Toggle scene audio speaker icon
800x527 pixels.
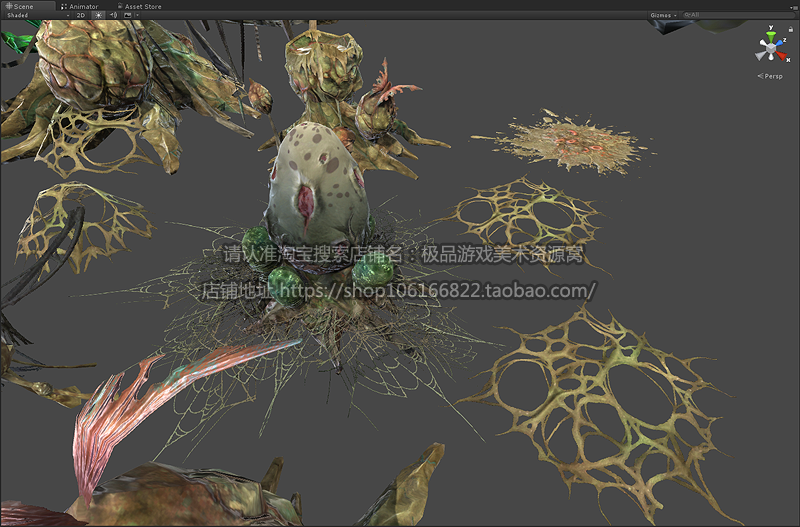(x=113, y=15)
